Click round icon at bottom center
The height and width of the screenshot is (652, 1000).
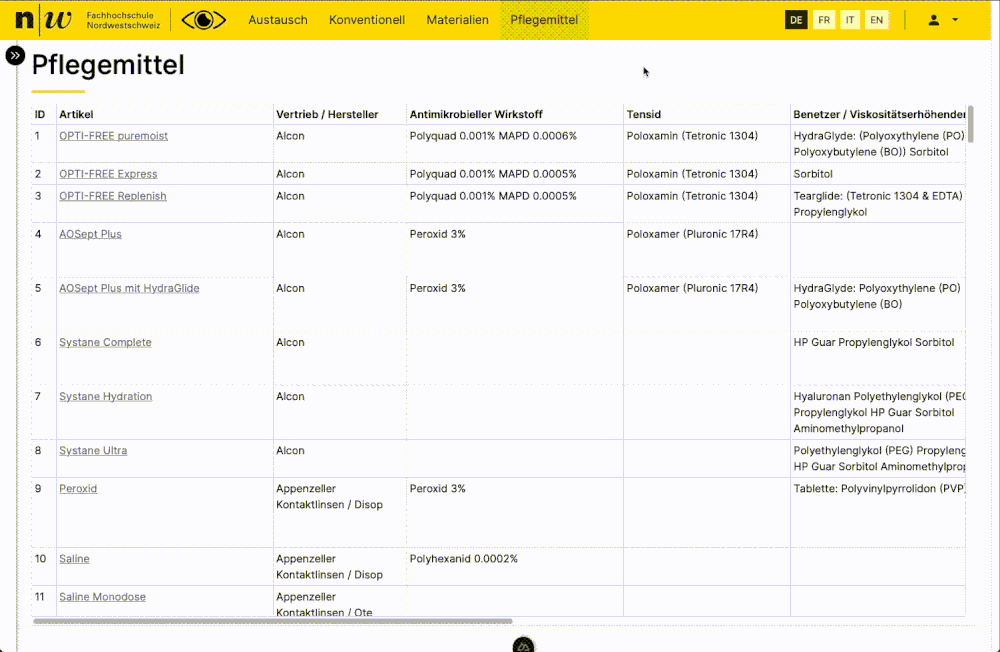[x=524, y=644]
